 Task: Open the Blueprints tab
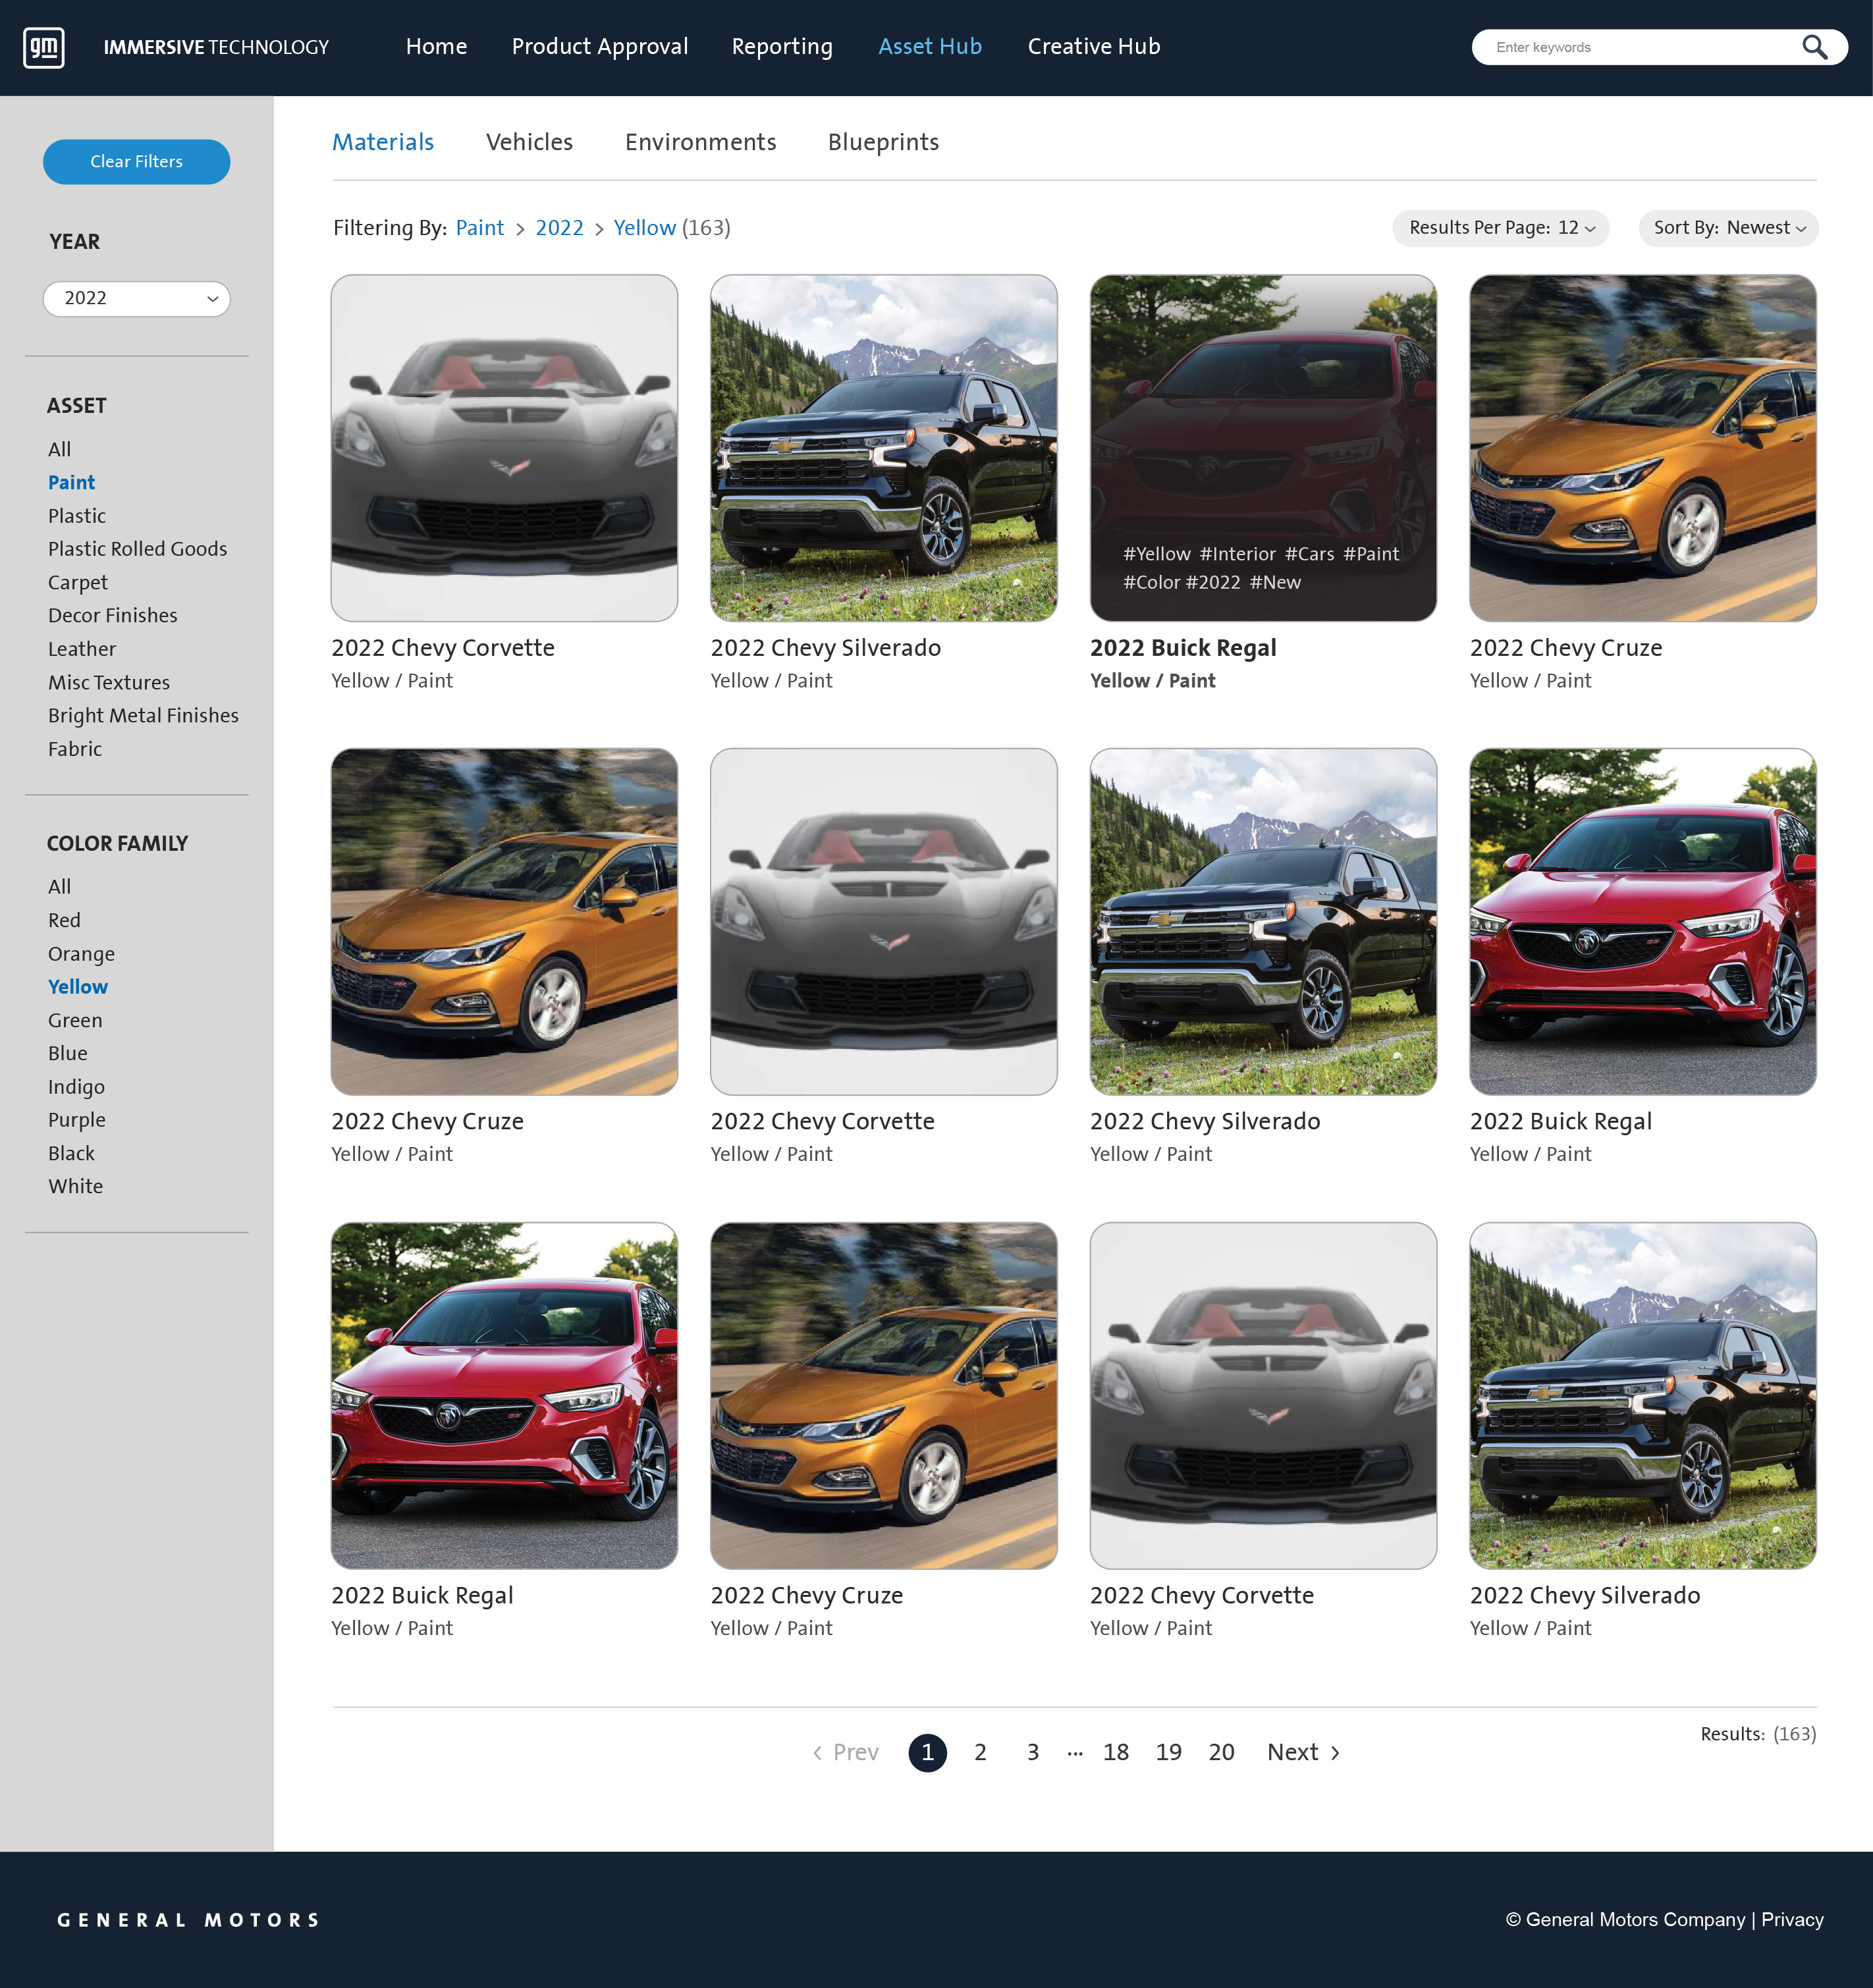883,142
